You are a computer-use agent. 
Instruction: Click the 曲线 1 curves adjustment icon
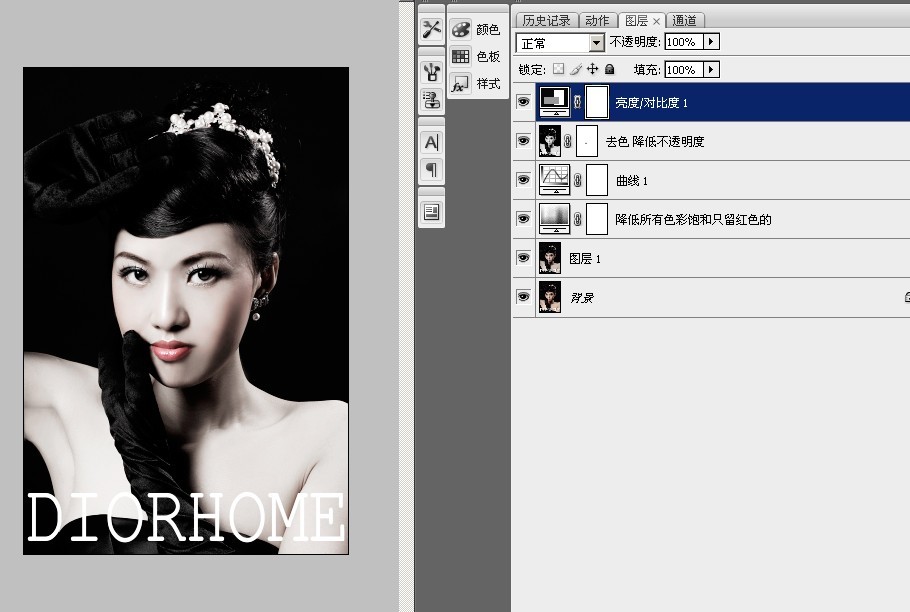[554, 180]
